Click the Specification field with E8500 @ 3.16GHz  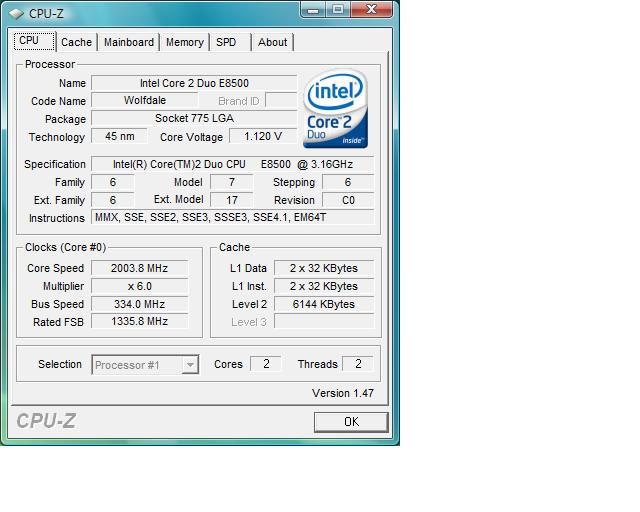pyautogui.click(x=232, y=164)
